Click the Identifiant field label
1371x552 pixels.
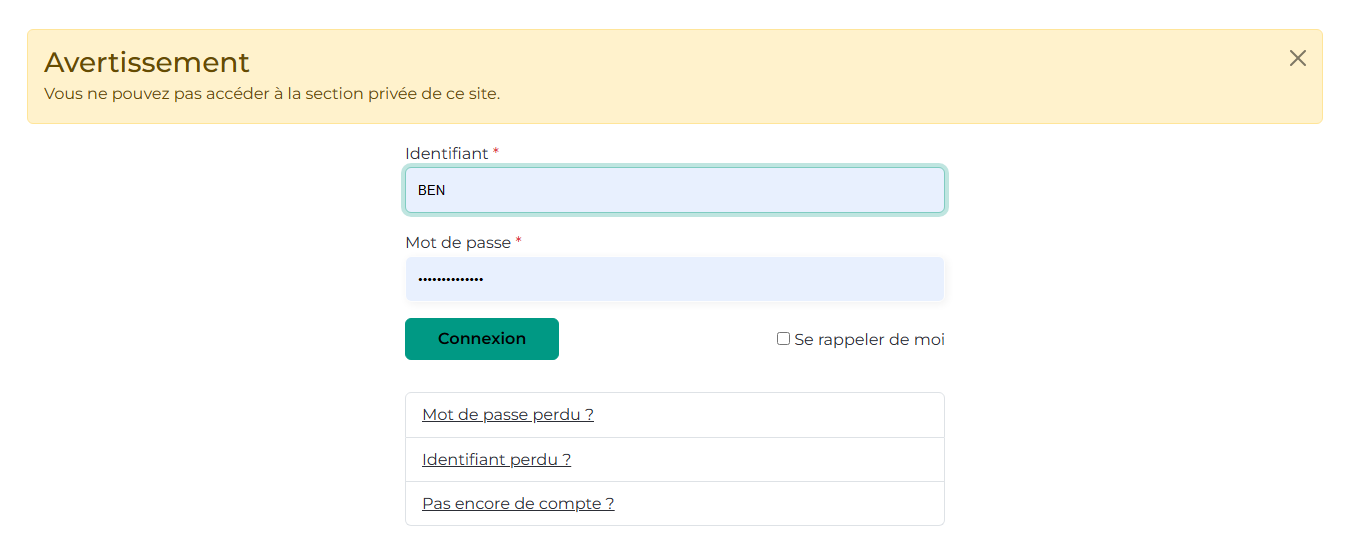click(446, 154)
